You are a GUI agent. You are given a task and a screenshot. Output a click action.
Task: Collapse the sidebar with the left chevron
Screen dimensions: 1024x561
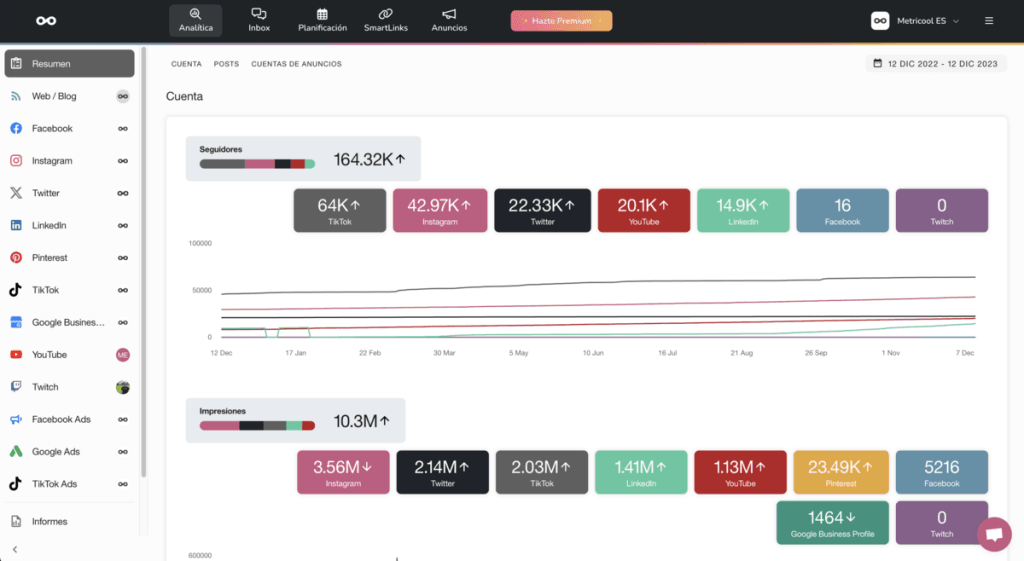tap(15, 549)
